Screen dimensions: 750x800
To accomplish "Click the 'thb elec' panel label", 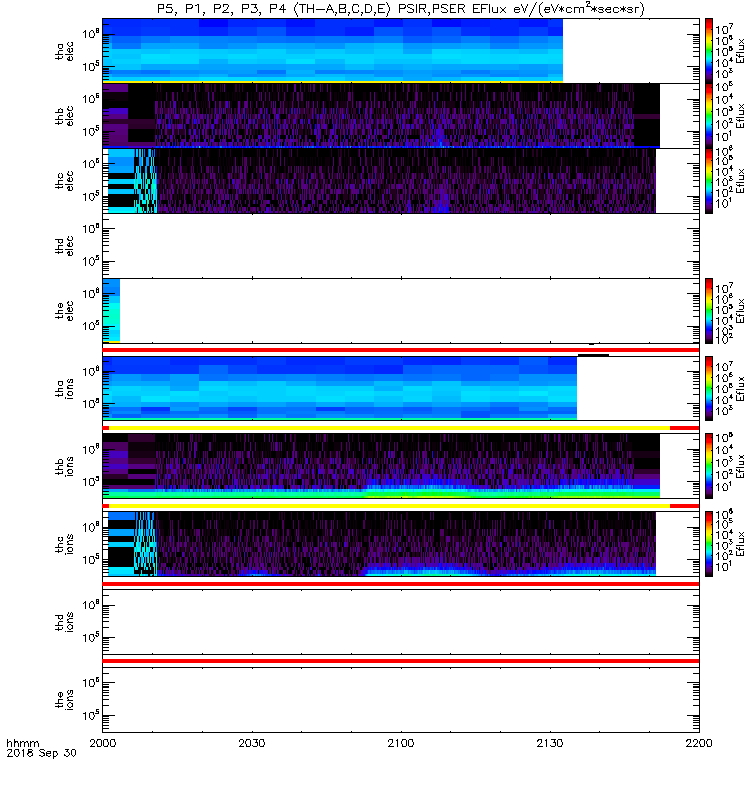I will coord(65,116).
